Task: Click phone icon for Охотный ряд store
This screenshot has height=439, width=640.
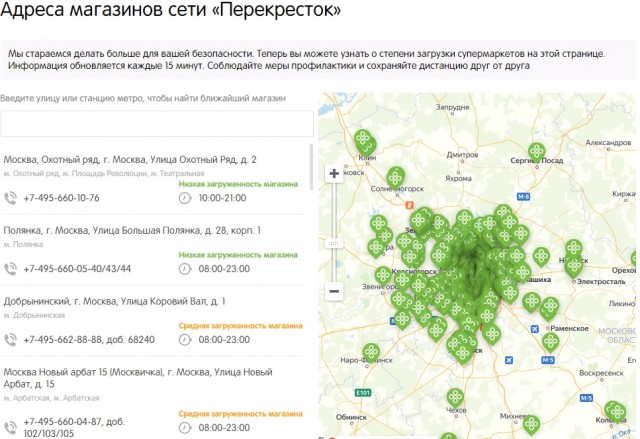Action: click(x=10, y=198)
